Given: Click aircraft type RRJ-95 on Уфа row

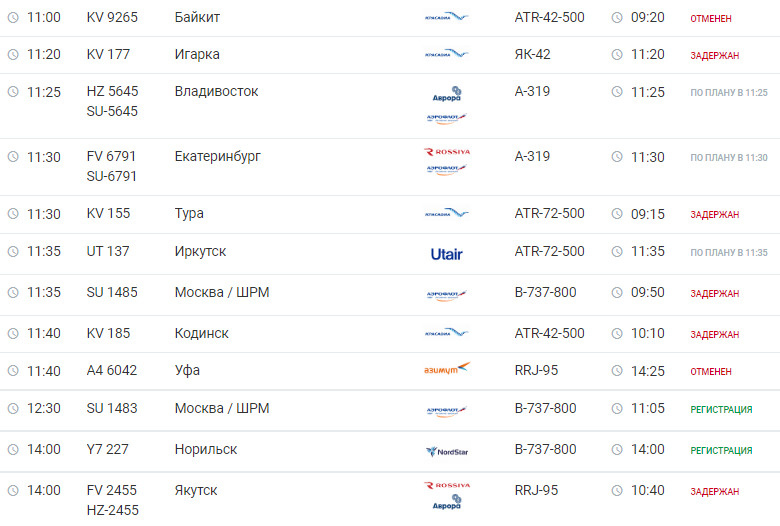Looking at the screenshot, I should coord(536,370).
